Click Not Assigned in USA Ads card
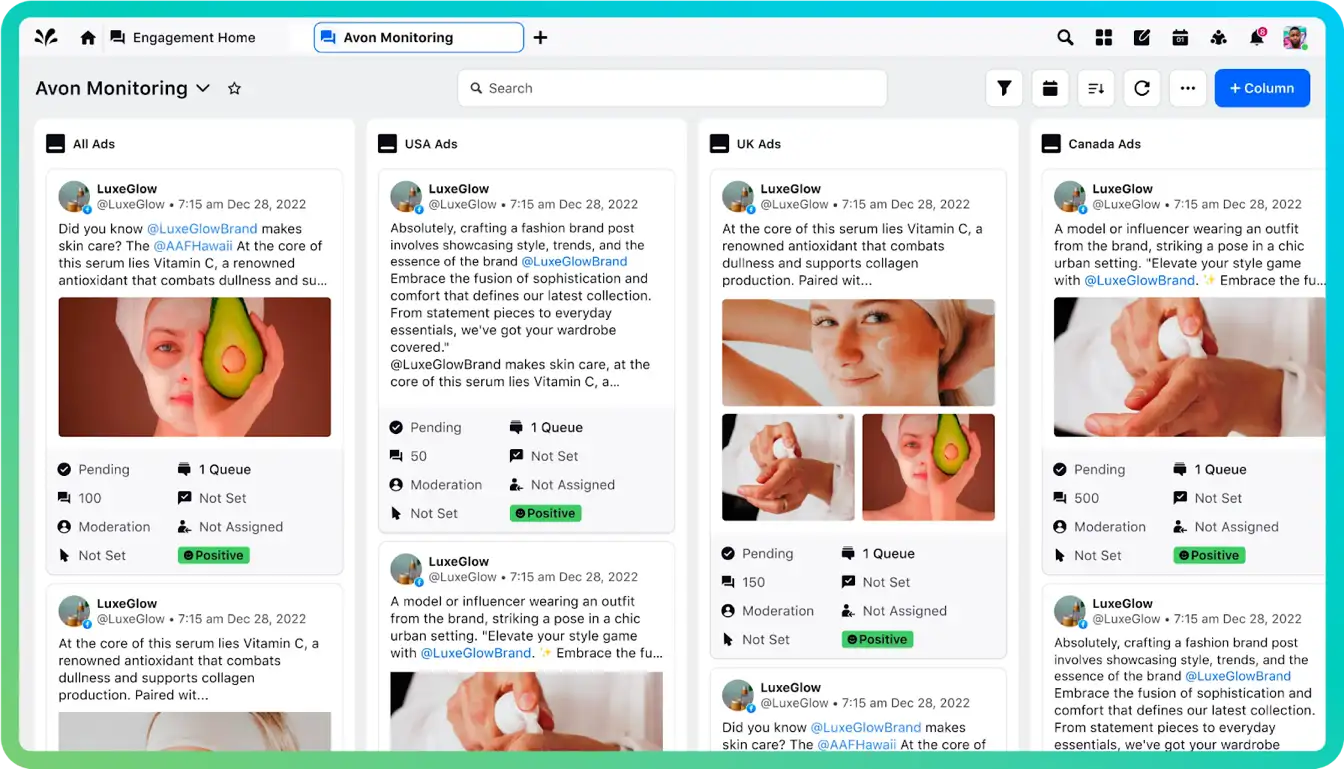This screenshot has width=1344, height=769. point(562,485)
